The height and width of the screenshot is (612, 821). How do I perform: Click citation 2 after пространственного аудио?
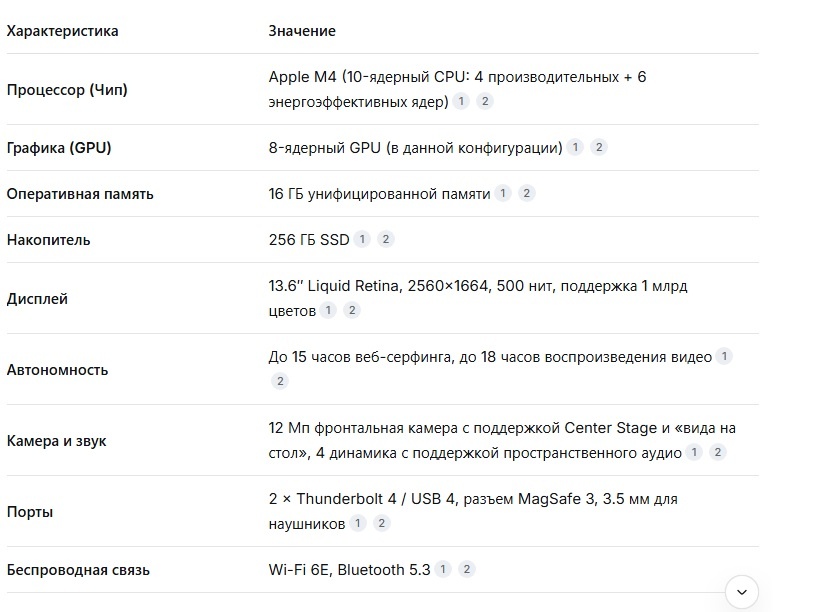pos(718,452)
